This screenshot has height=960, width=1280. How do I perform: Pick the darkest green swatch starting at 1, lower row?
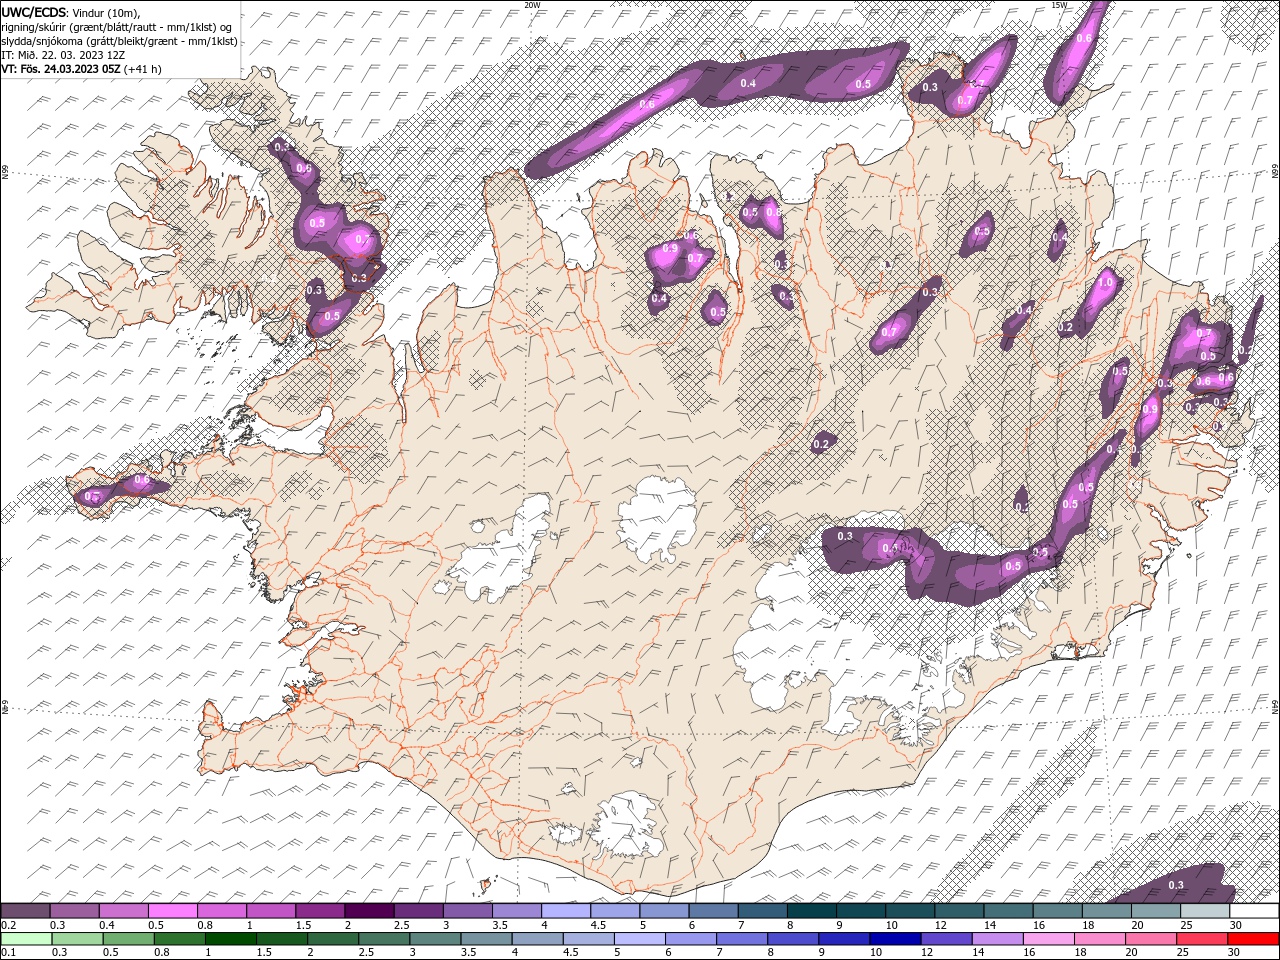pos(230,938)
